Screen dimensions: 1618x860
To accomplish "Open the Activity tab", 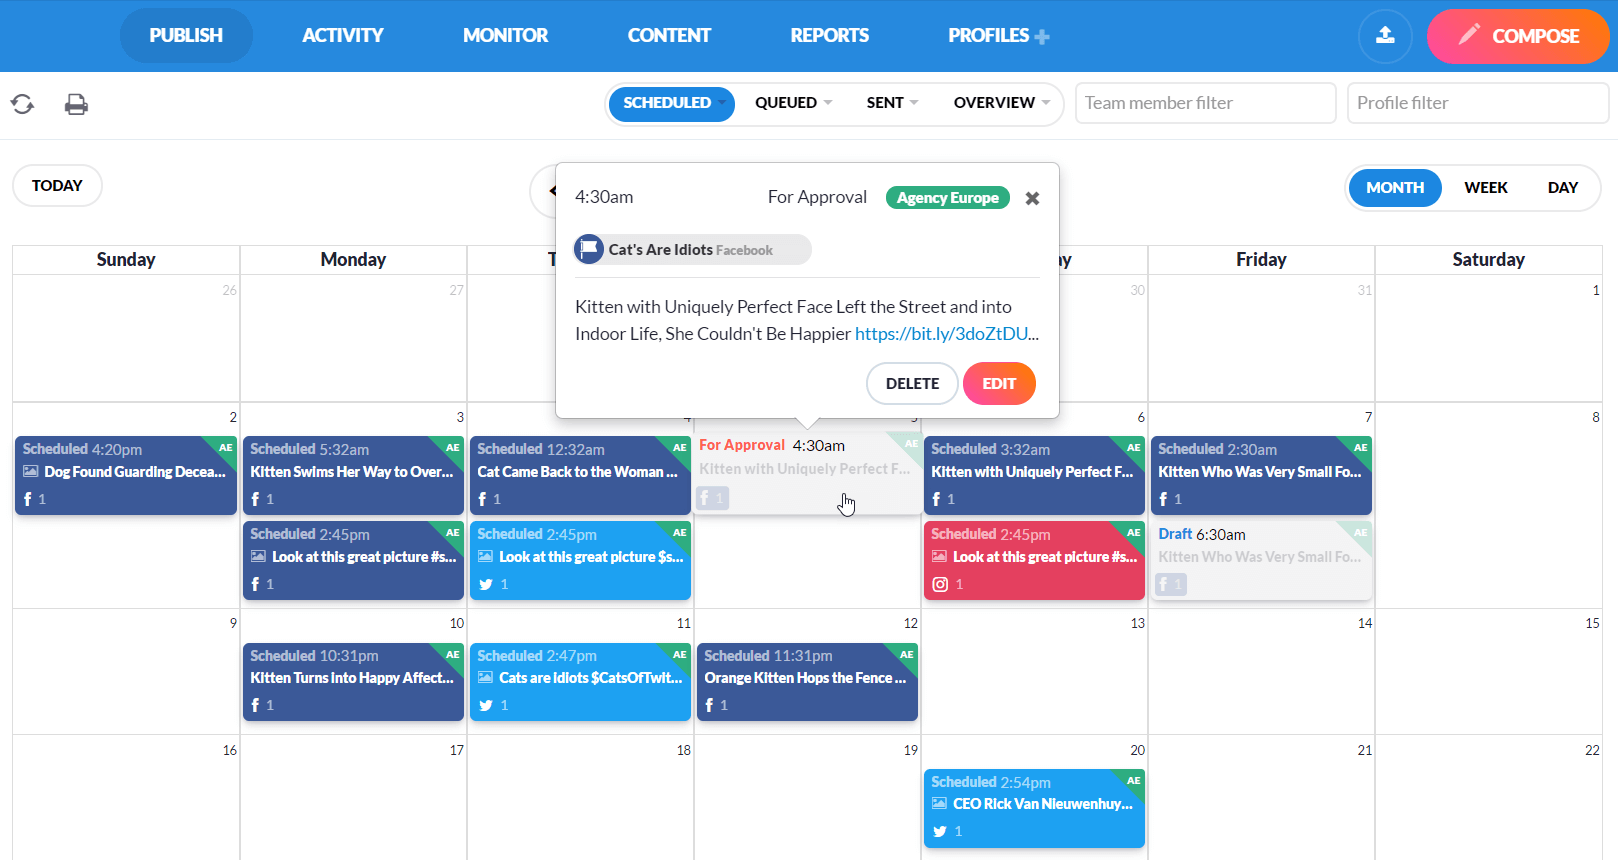I will (342, 36).
